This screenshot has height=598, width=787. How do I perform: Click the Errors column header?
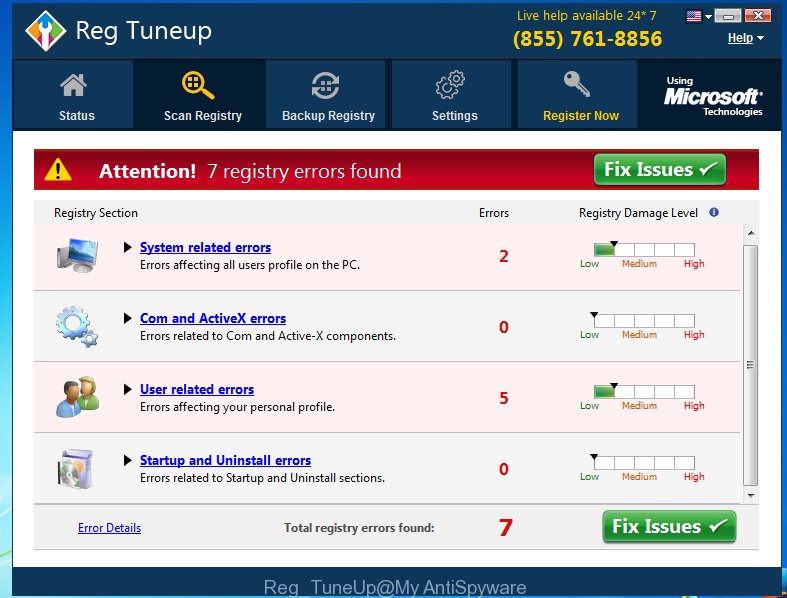coord(493,213)
